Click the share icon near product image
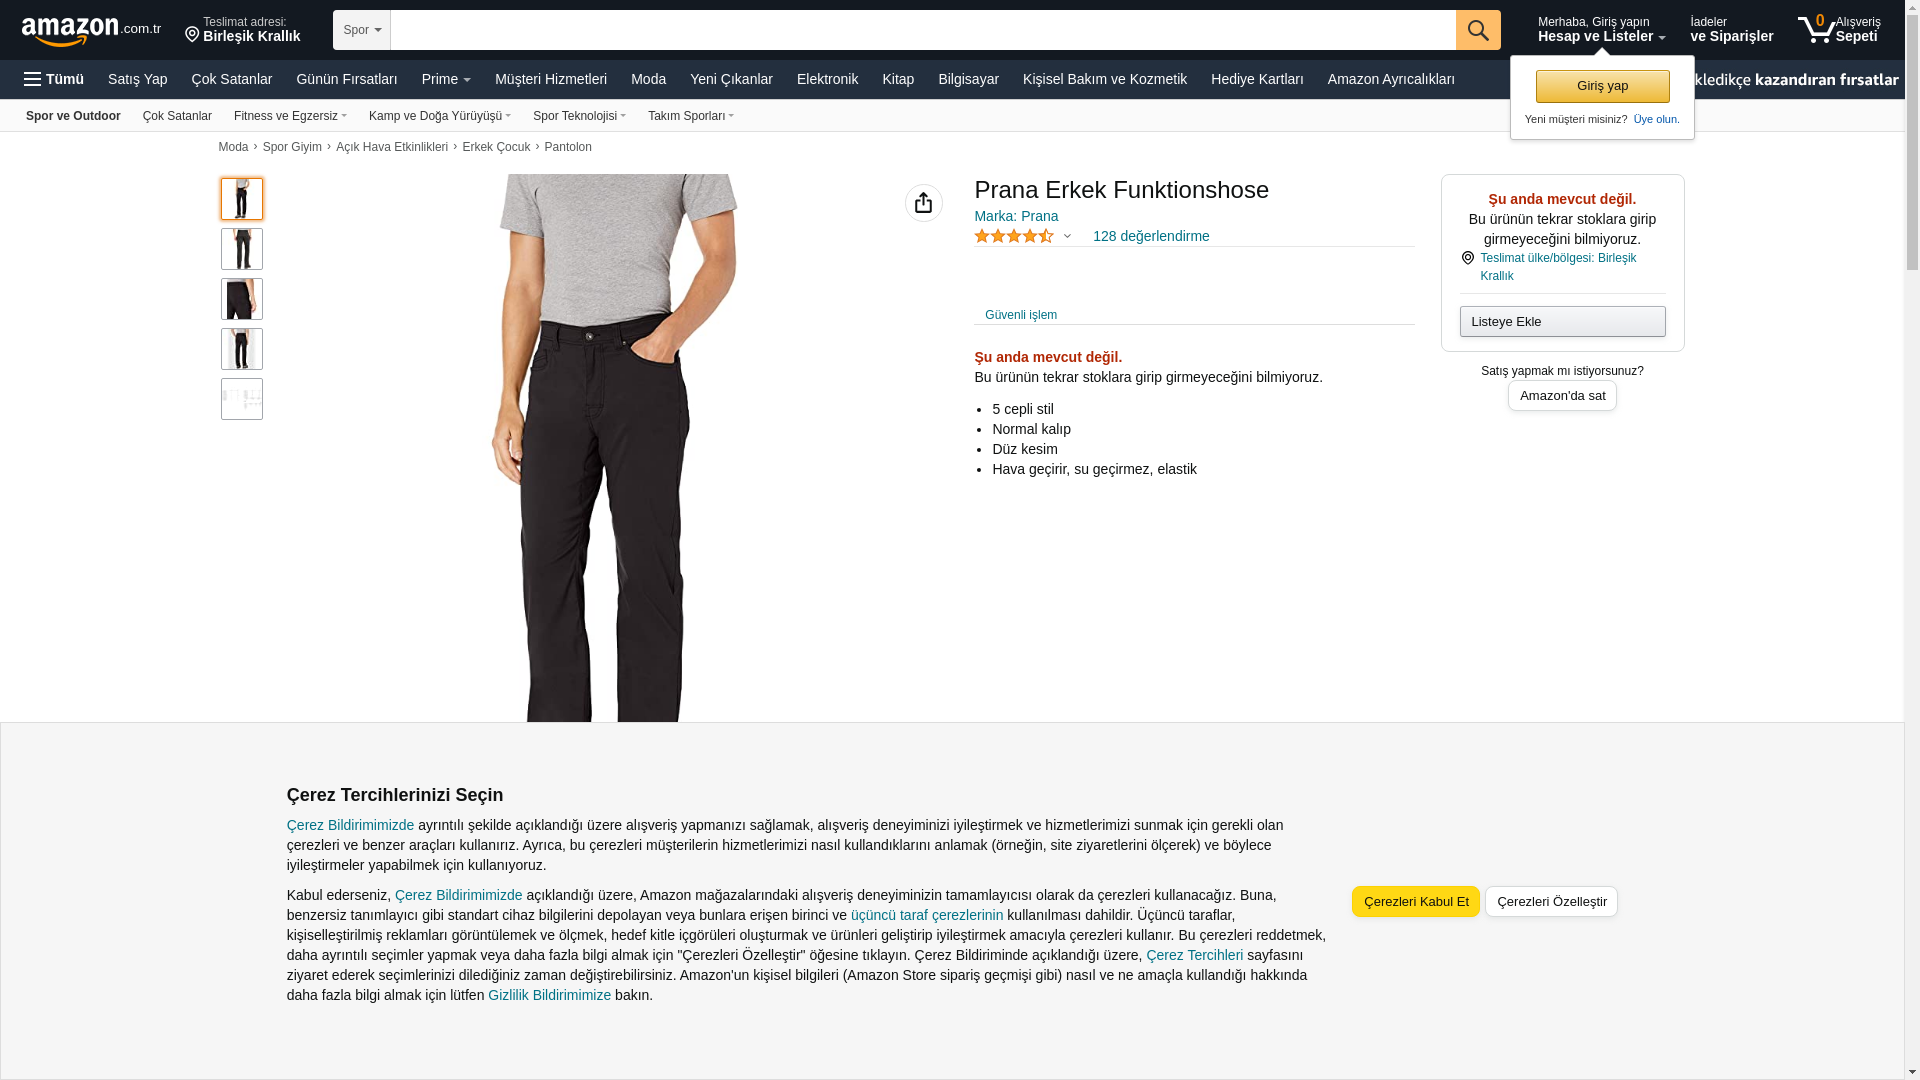Image resolution: width=1920 pixels, height=1080 pixels. pyautogui.click(x=924, y=203)
